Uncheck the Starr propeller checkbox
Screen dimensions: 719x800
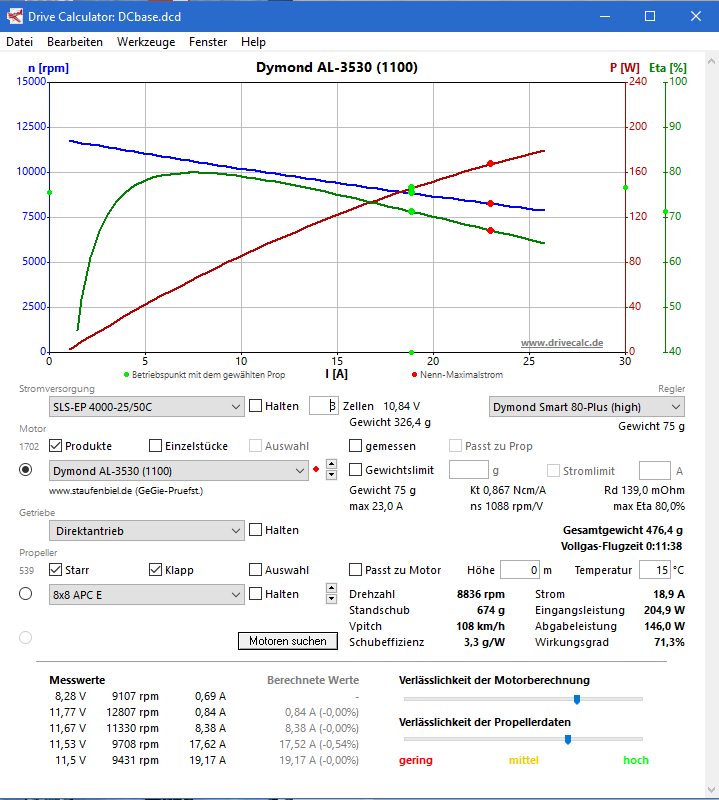point(56,570)
